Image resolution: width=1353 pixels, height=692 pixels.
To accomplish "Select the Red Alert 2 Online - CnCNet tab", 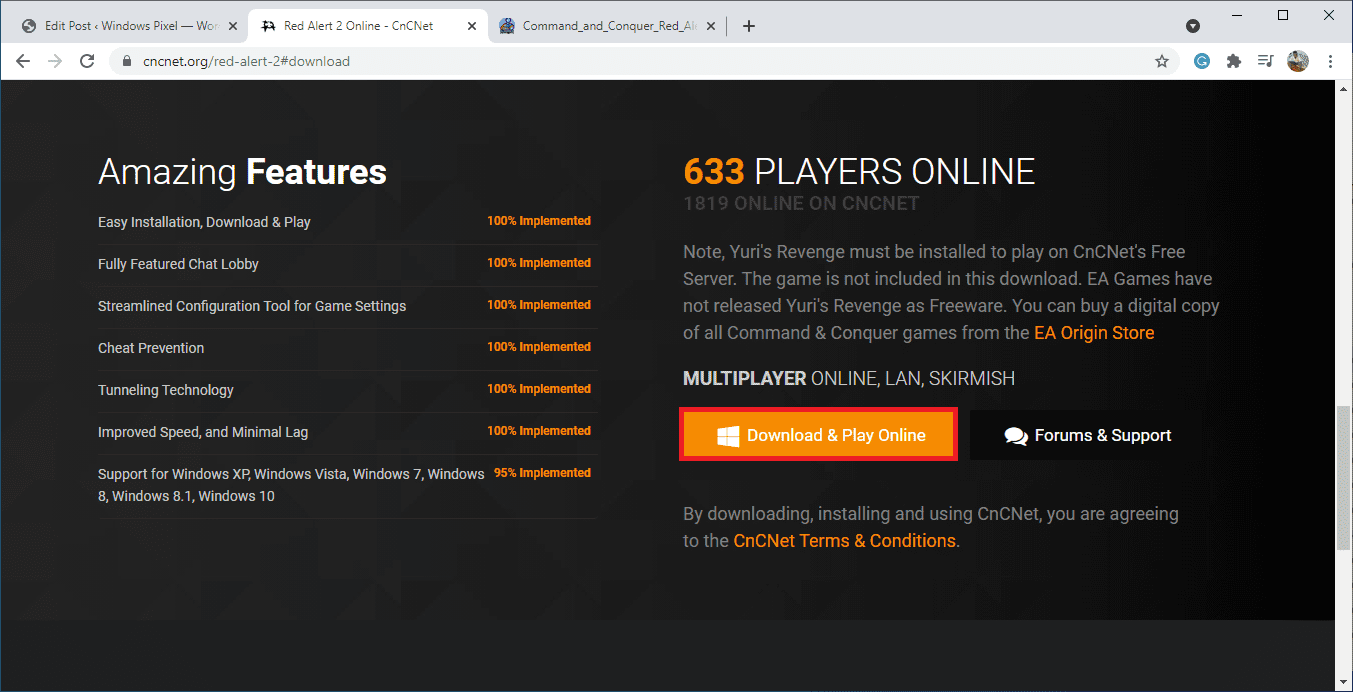I will [x=366, y=26].
